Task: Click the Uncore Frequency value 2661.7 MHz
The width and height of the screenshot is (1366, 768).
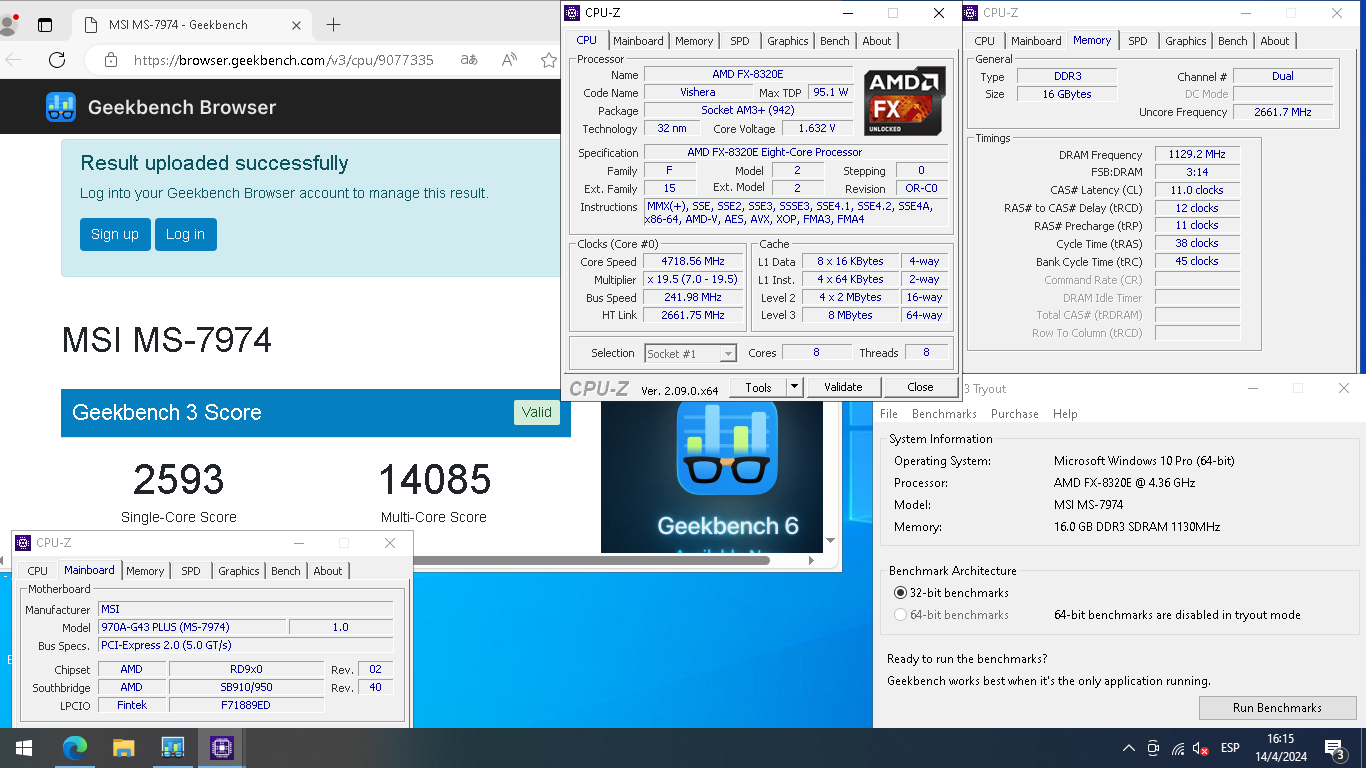Action: coord(1283,112)
